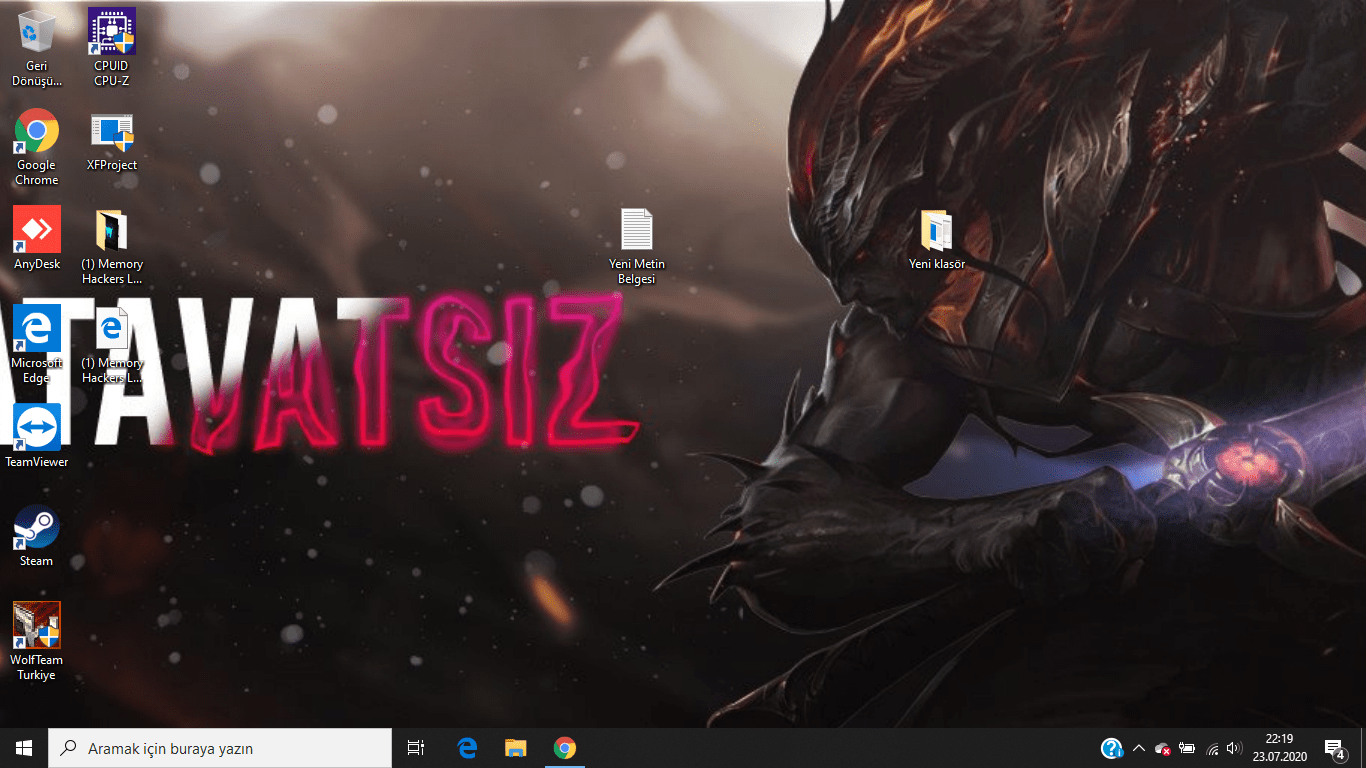1366x768 pixels.
Task: Select the AnyDesk desktop shortcut
Action: coord(37,240)
